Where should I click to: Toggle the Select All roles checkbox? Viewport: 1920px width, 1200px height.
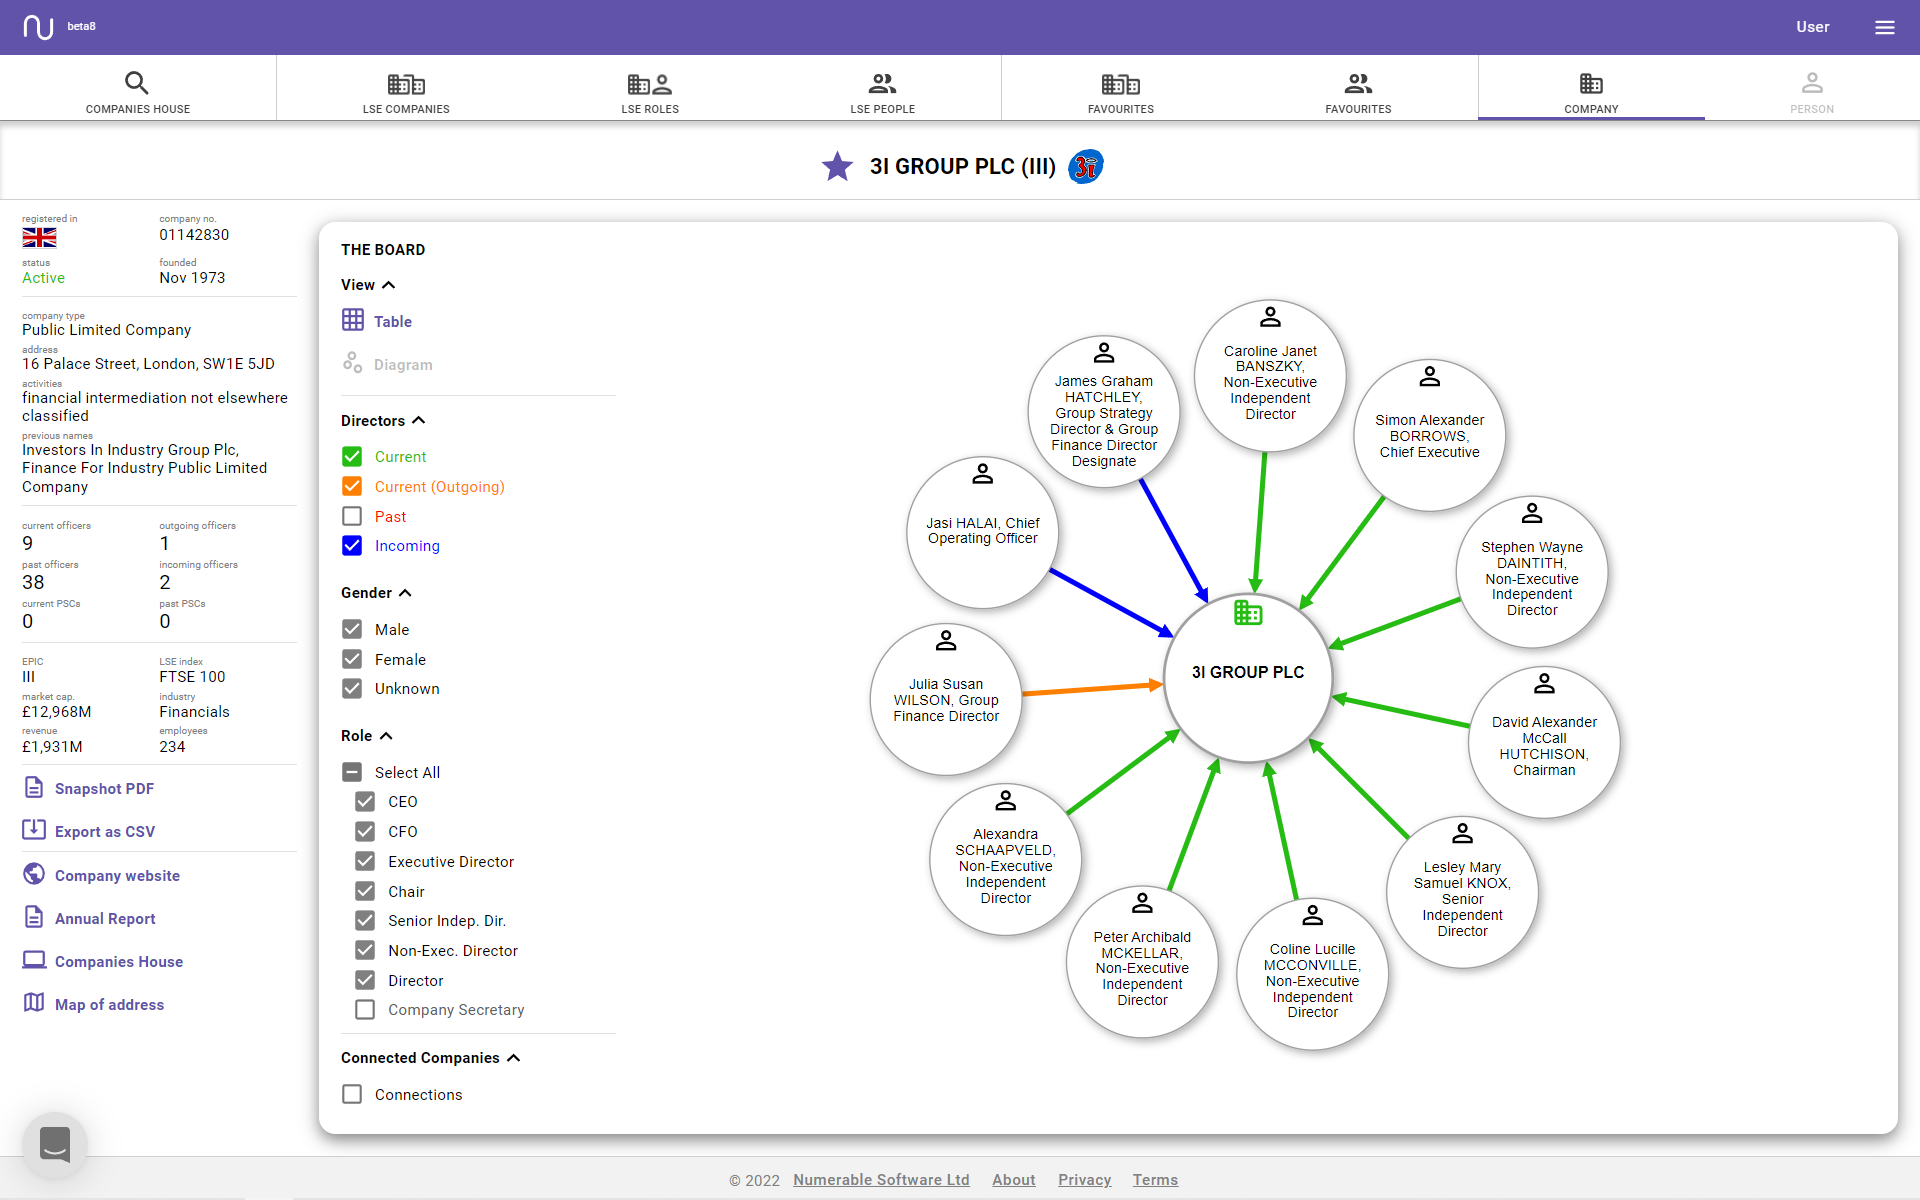tap(352, 773)
